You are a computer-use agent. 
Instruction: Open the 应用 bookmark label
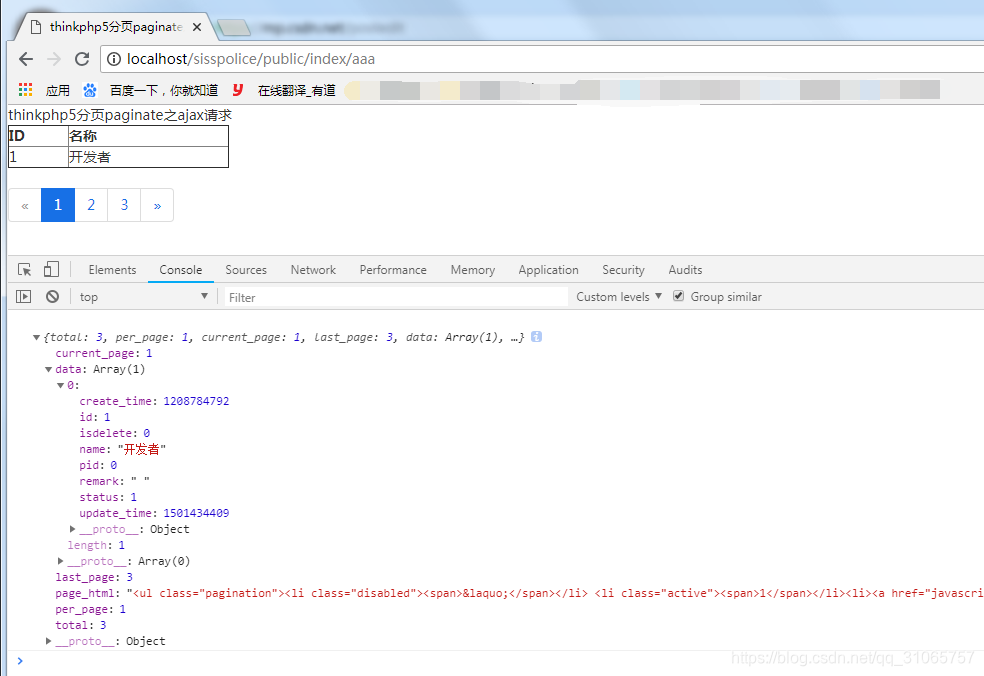tap(58, 90)
